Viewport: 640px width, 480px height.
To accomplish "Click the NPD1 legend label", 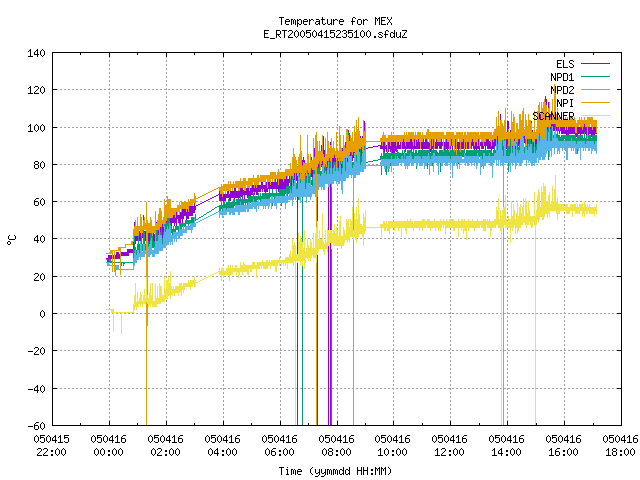I will (x=562, y=77).
